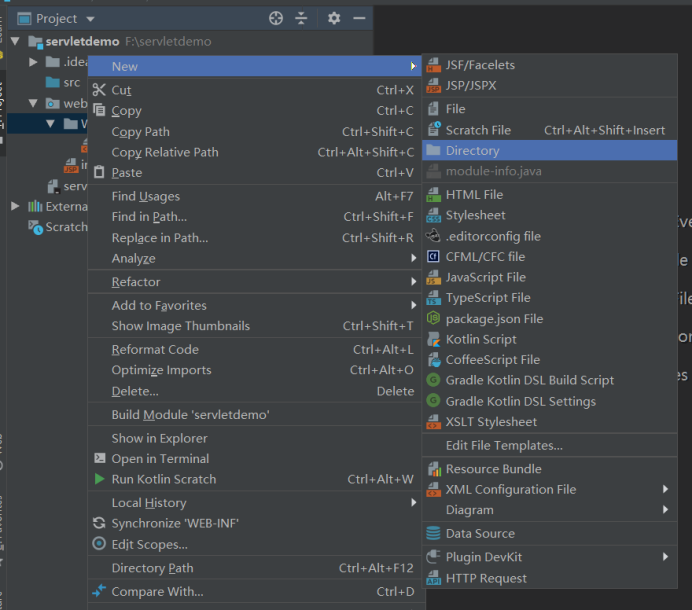Screen dimensions: 692x610
Task: Create a new Directory
Action: point(549,151)
